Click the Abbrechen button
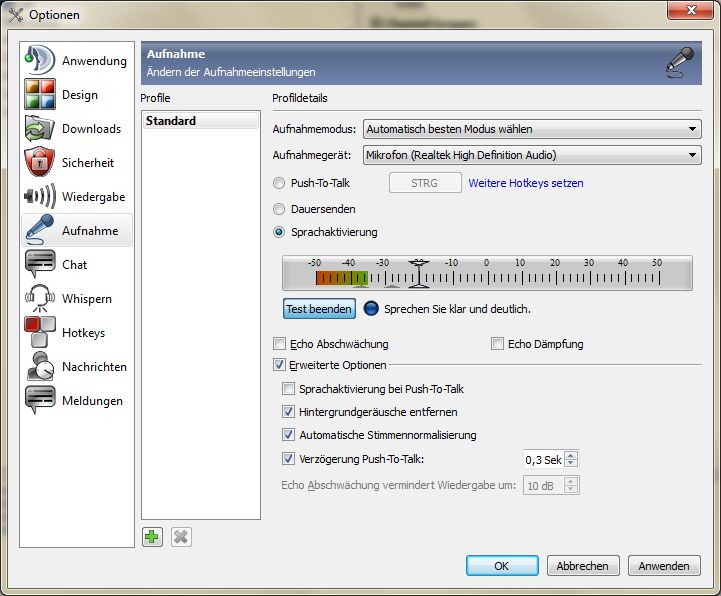 [x=583, y=566]
